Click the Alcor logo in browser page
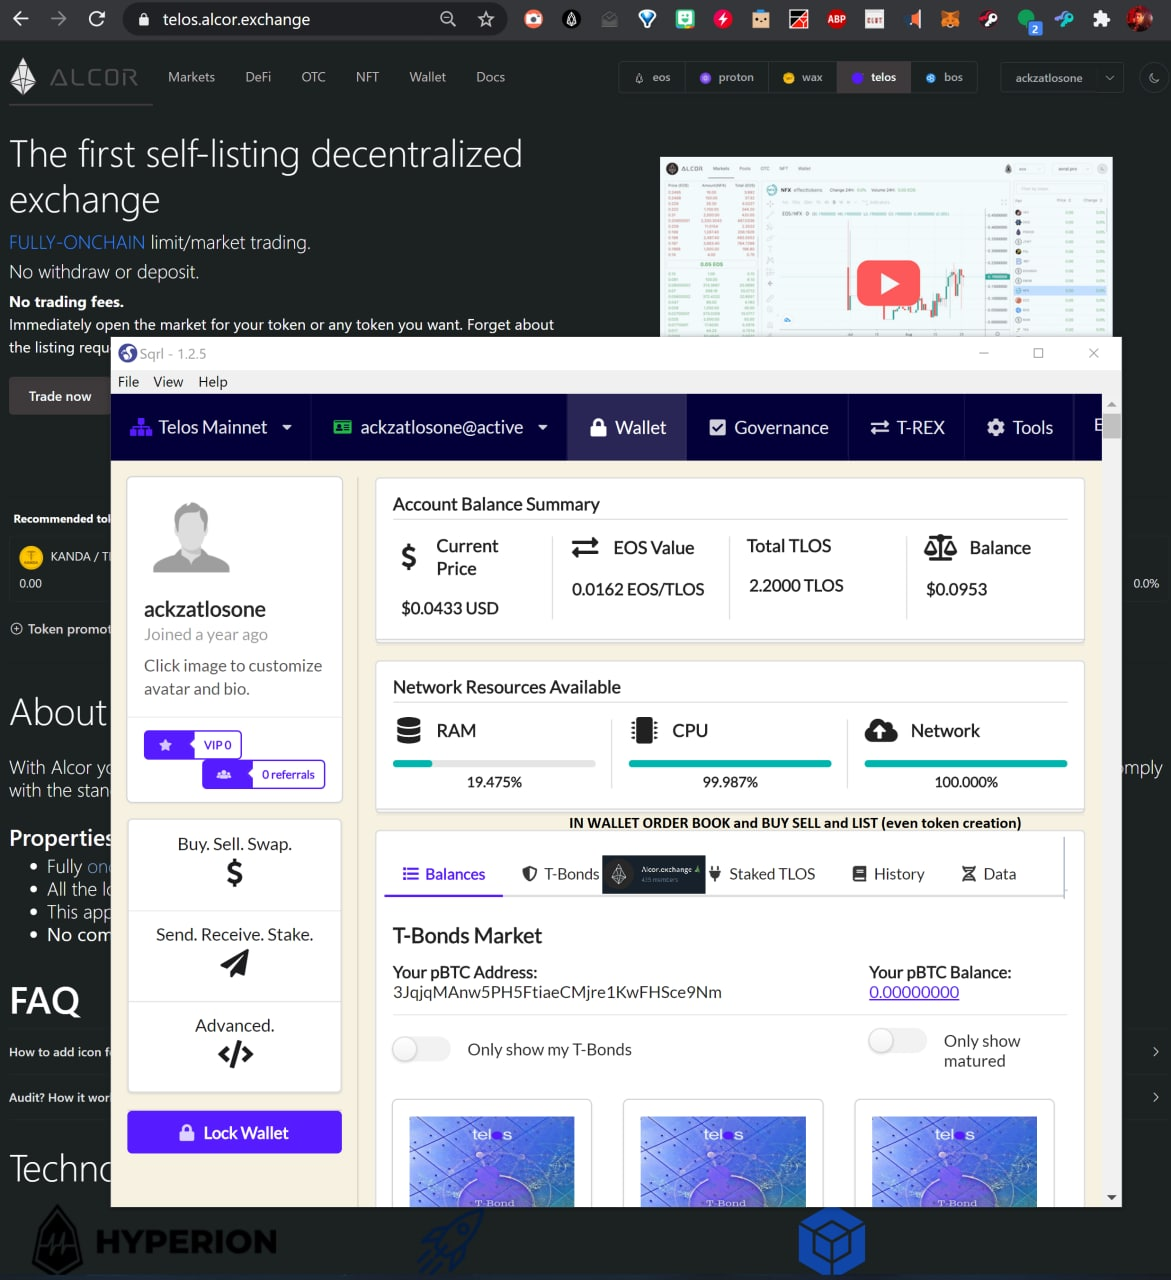This screenshot has width=1171, height=1280. coord(74,77)
